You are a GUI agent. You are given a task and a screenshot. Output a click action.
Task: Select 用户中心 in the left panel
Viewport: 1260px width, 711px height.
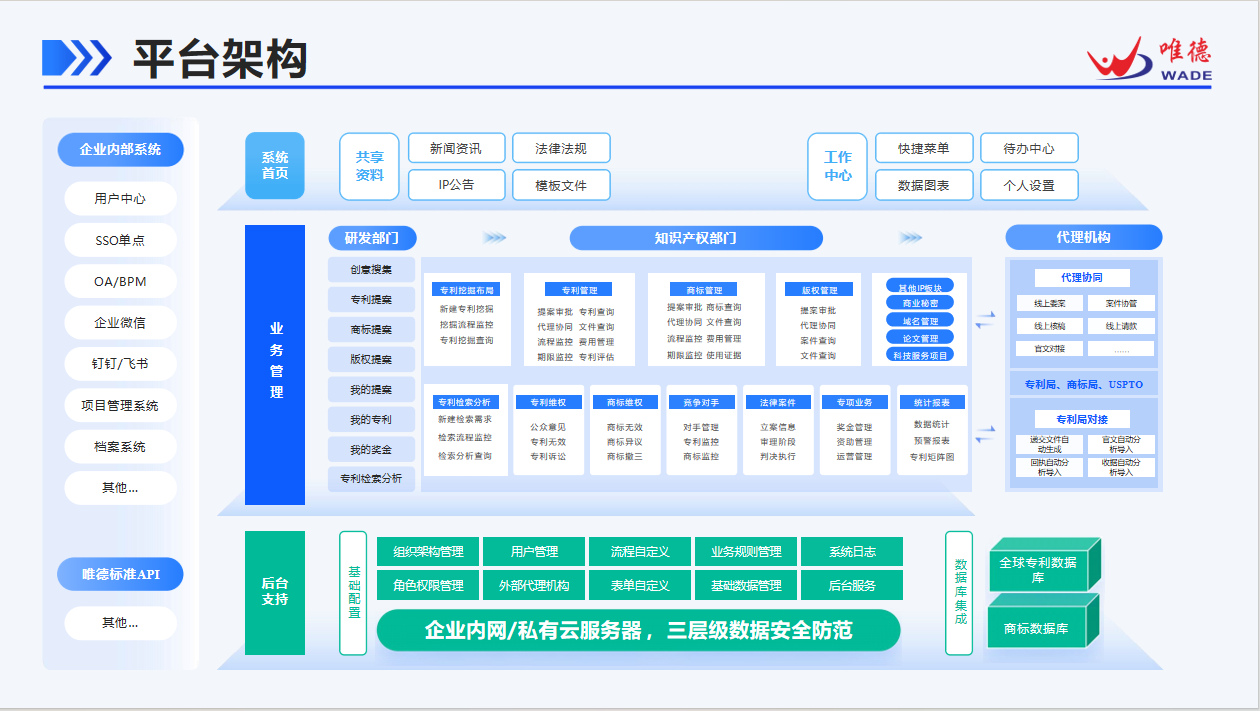[120, 198]
